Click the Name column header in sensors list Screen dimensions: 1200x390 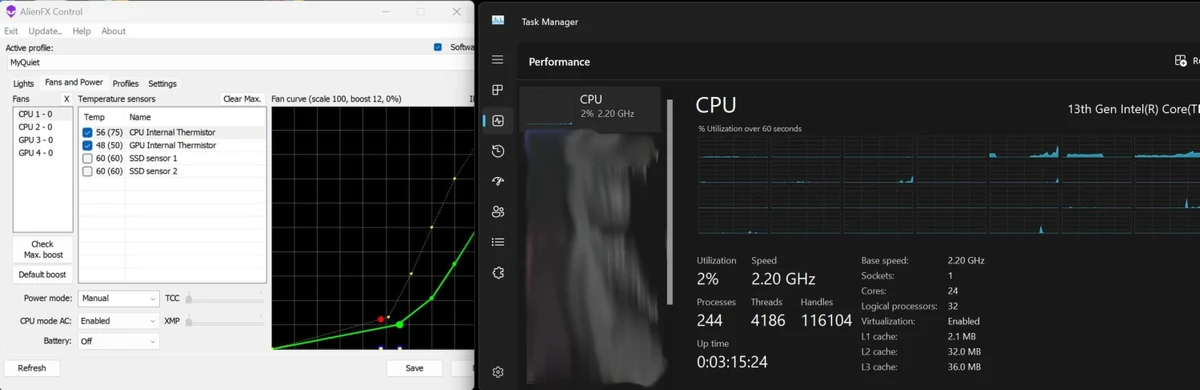tap(196, 117)
